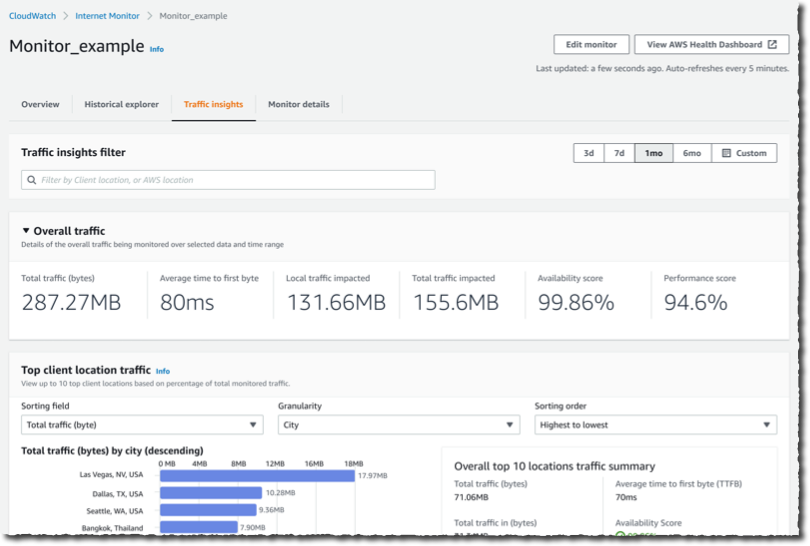
Task: Open the Sorting order dropdown
Action: pos(655,425)
